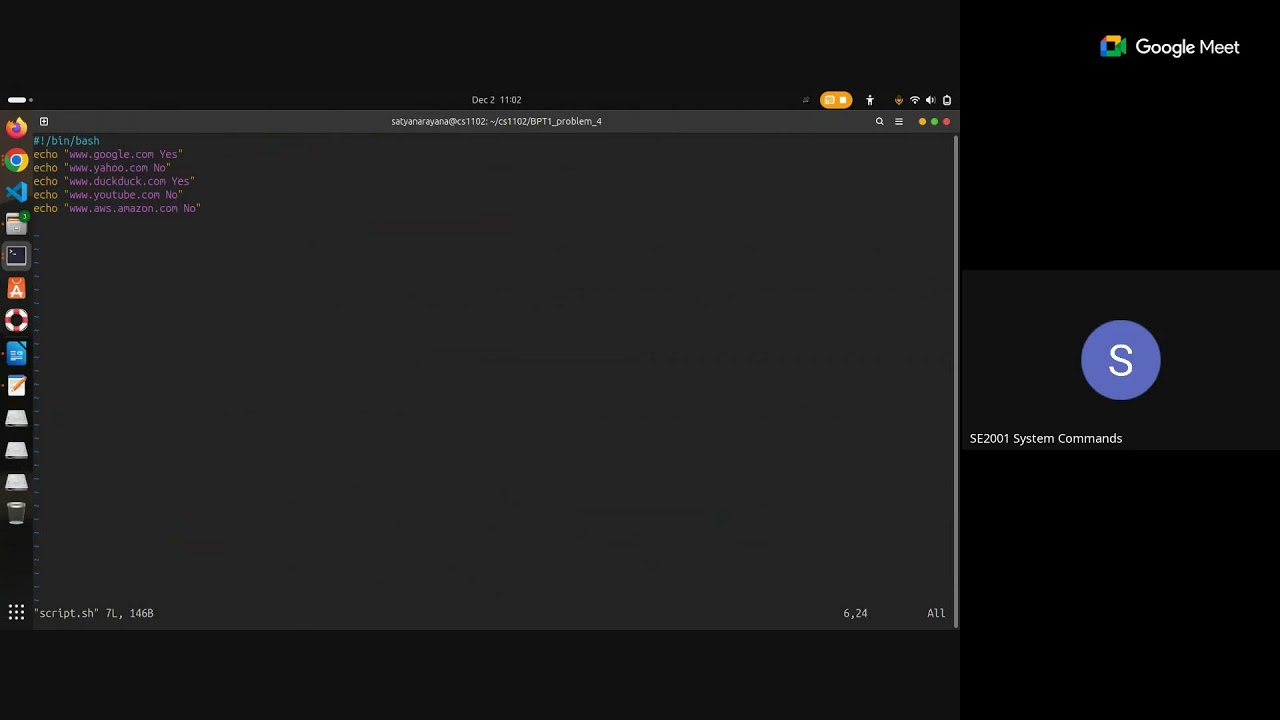Click the S participant avatar in Meet

coord(1121,360)
